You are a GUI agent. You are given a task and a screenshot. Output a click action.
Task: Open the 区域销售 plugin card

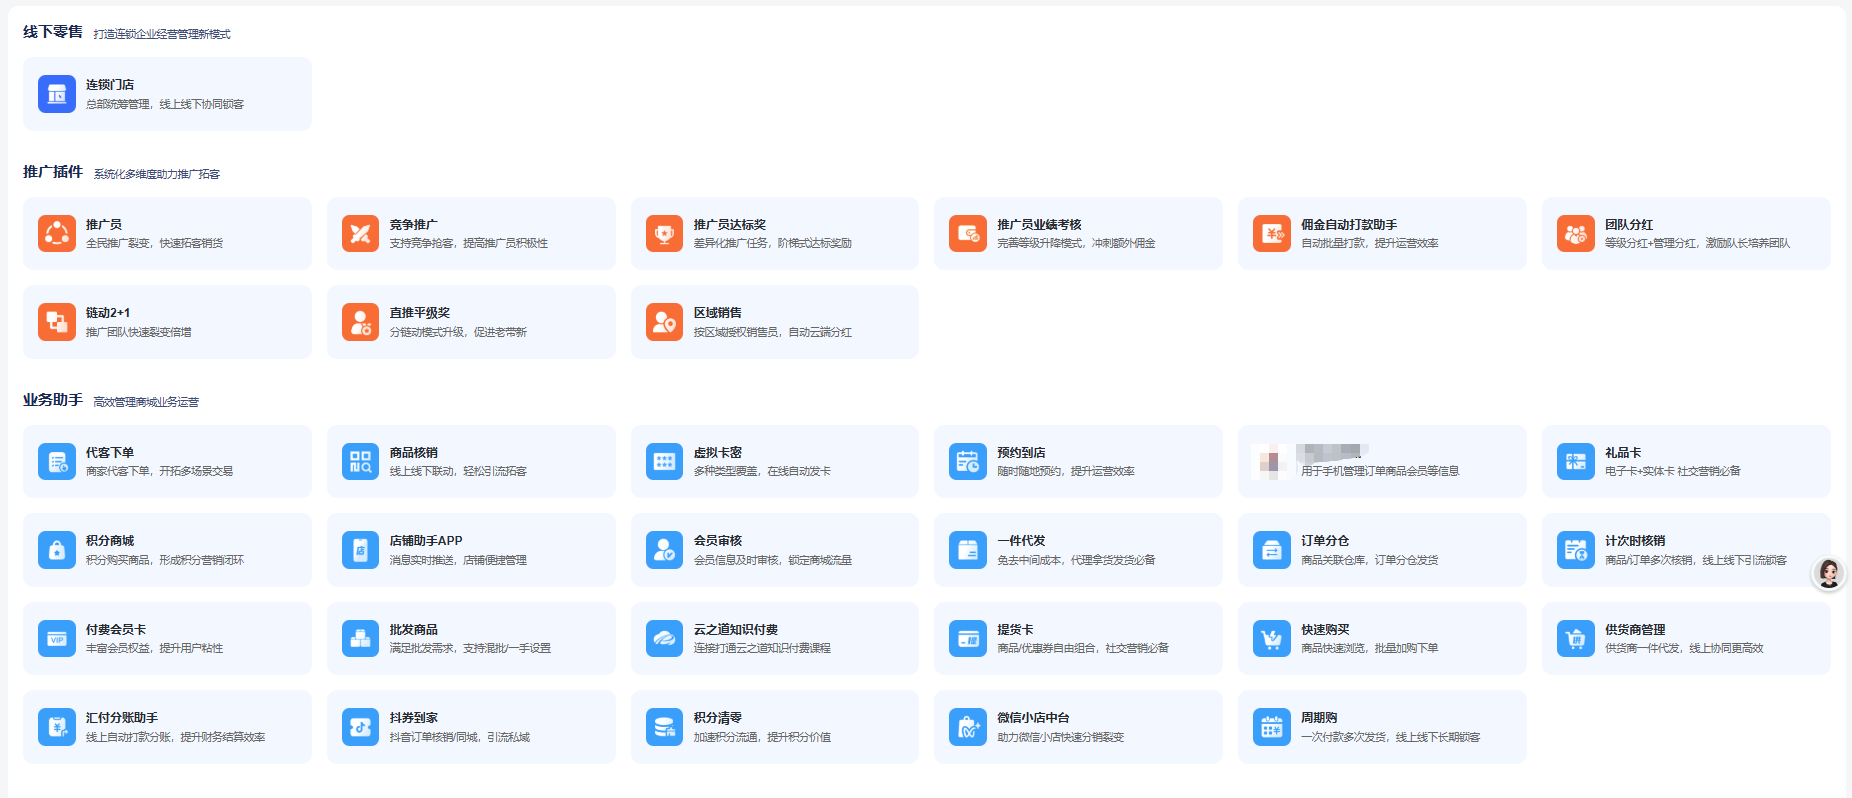tap(774, 322)
